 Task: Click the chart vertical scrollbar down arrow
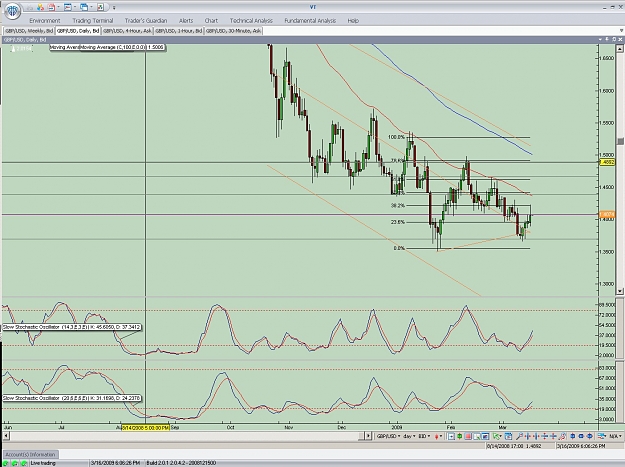tap(620, 291)
